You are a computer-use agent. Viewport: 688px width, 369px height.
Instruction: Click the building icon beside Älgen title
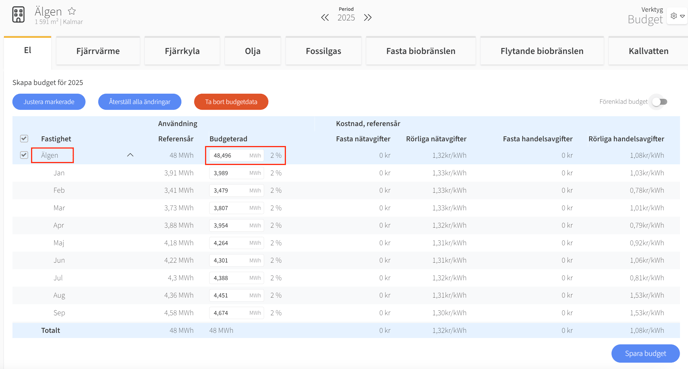[x=18, y=14]
